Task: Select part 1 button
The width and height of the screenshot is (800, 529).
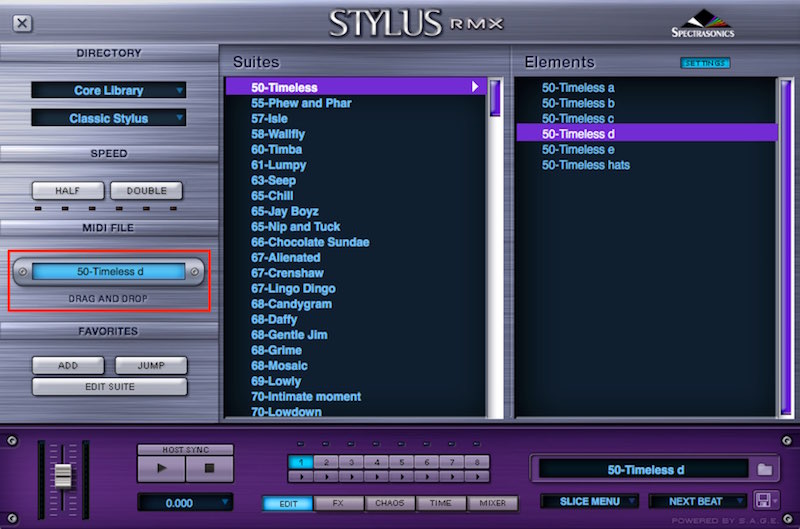Action: 301,462
